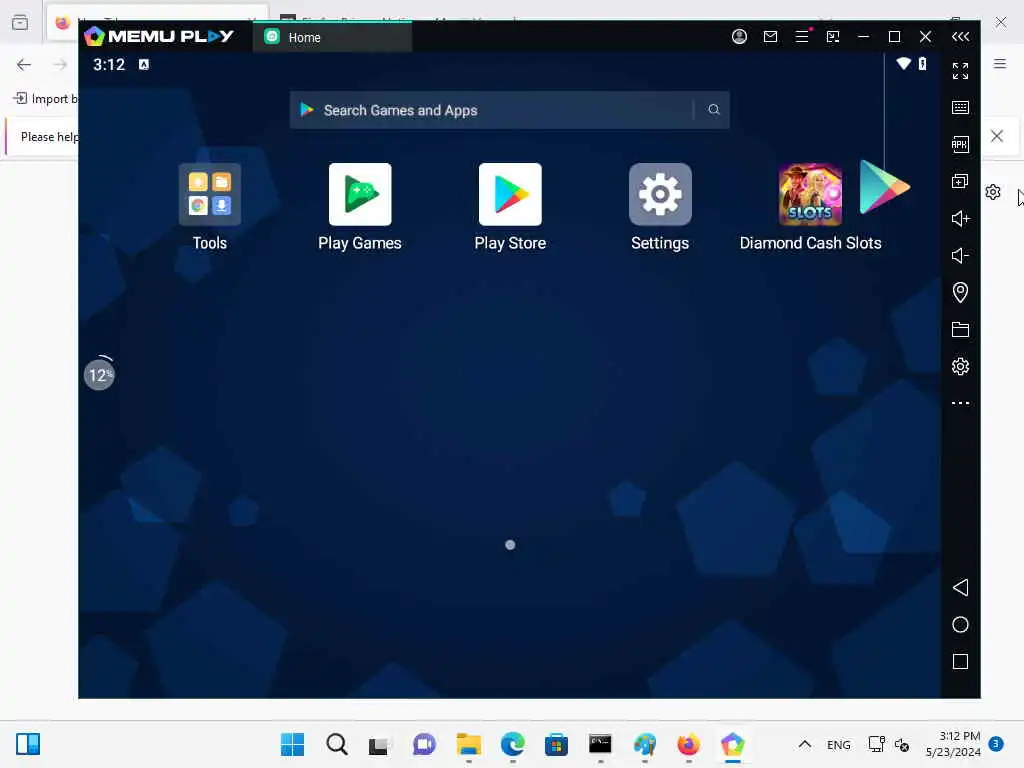The width and height of the screenshot is (1024, 768).
Task: Switch to the Home tab in MEmu
Action: [332, 37]
